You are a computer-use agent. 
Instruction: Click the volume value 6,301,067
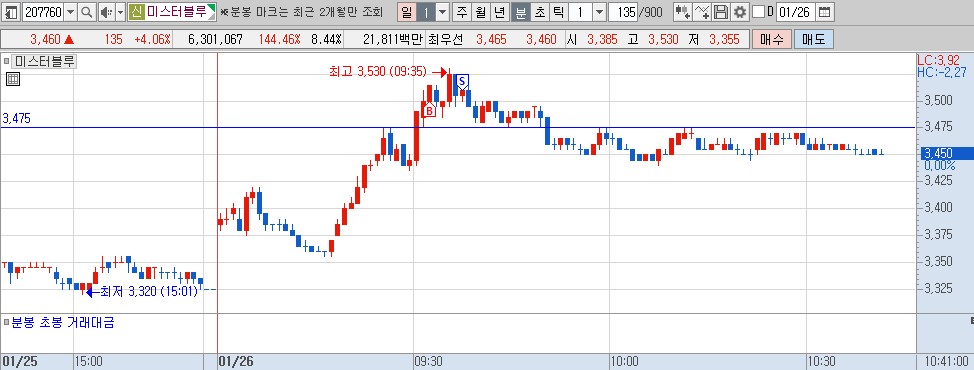tap(215, 40)
